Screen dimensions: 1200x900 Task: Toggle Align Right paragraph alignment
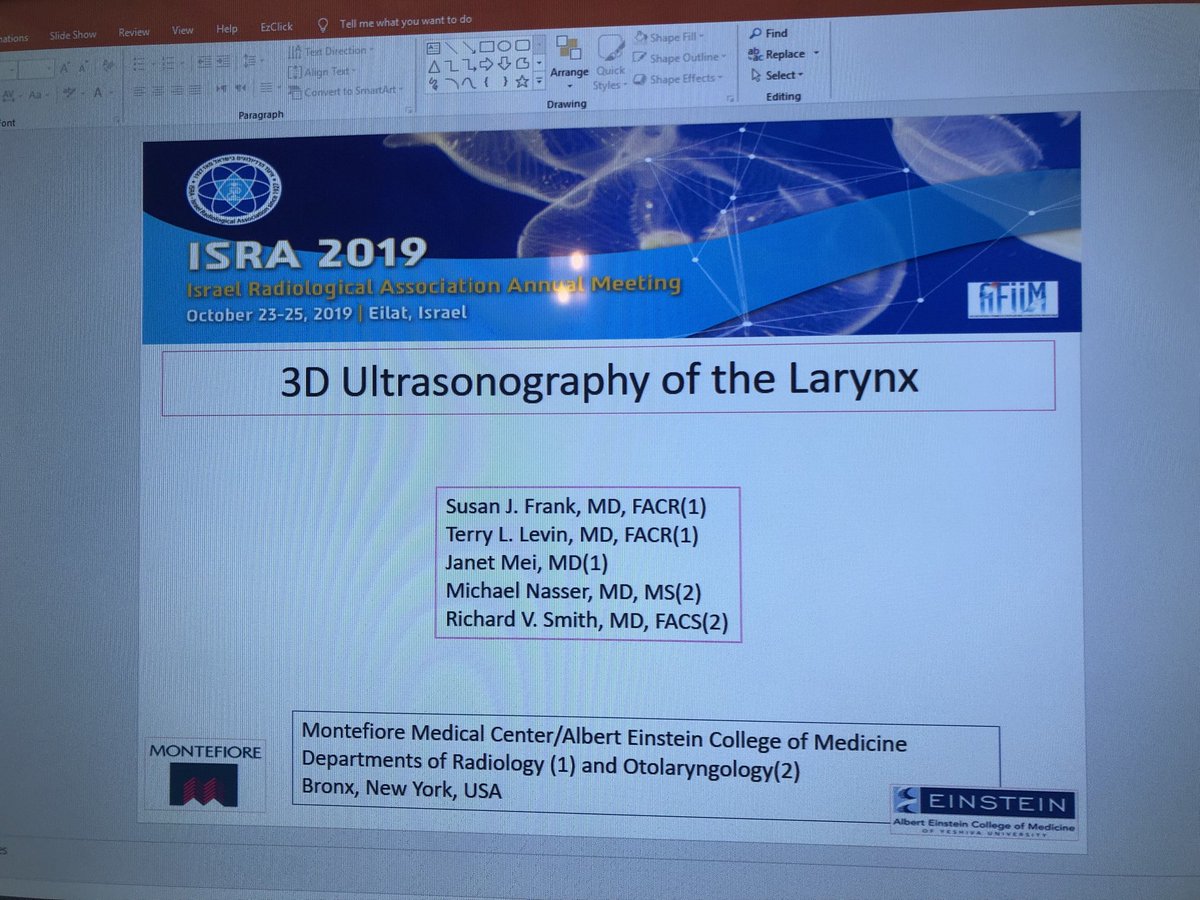[176, 91]
